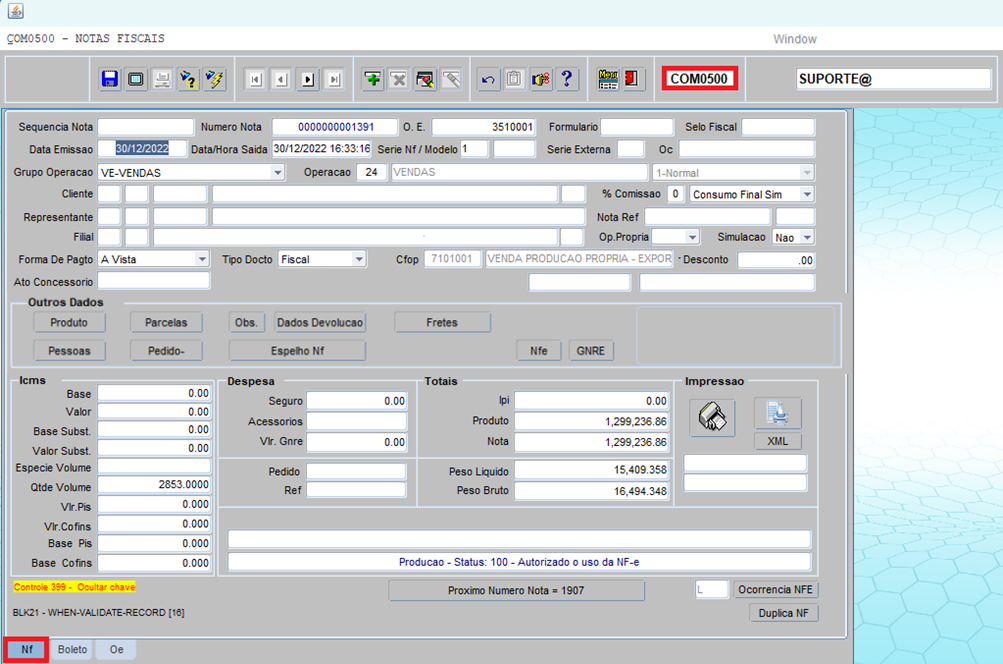
Task: Click the Duplica NF button
Action: click(x=783, y=614)
